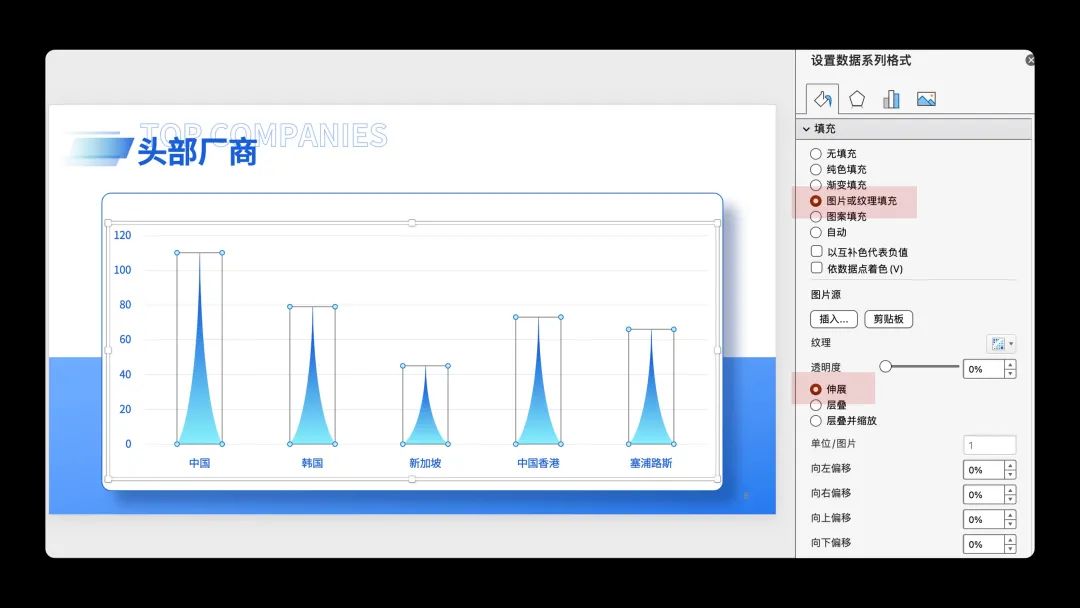Select the 图案填充 radio option
The height and width of the screenshot is (608, 1080).
click(816, 217)
